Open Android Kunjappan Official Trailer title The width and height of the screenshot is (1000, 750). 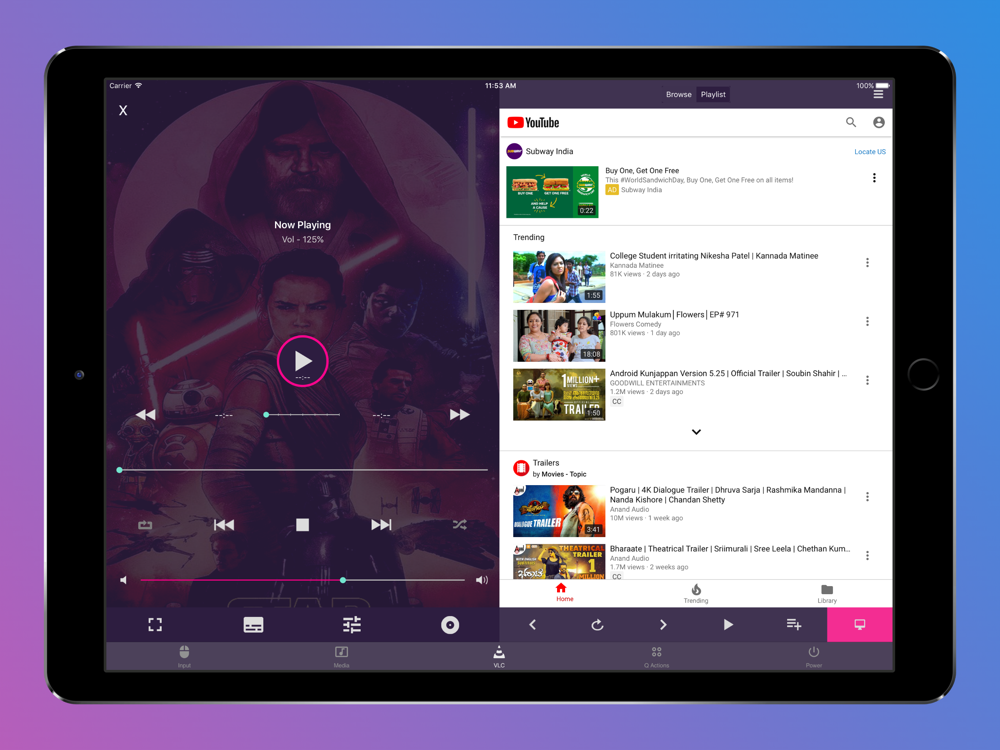click(728, 373)
